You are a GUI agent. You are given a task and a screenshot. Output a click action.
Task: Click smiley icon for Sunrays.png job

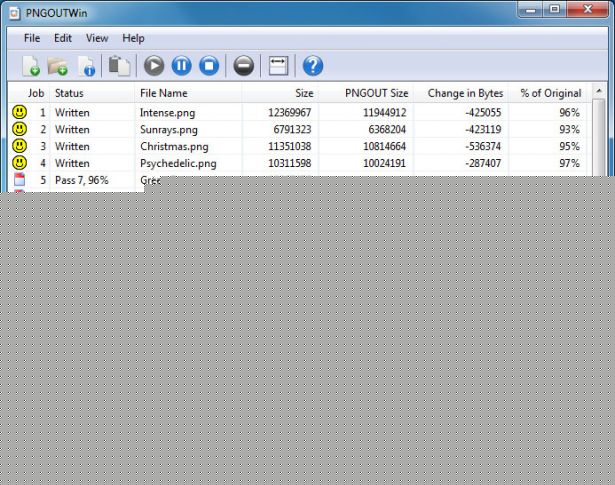pos(19,129)
